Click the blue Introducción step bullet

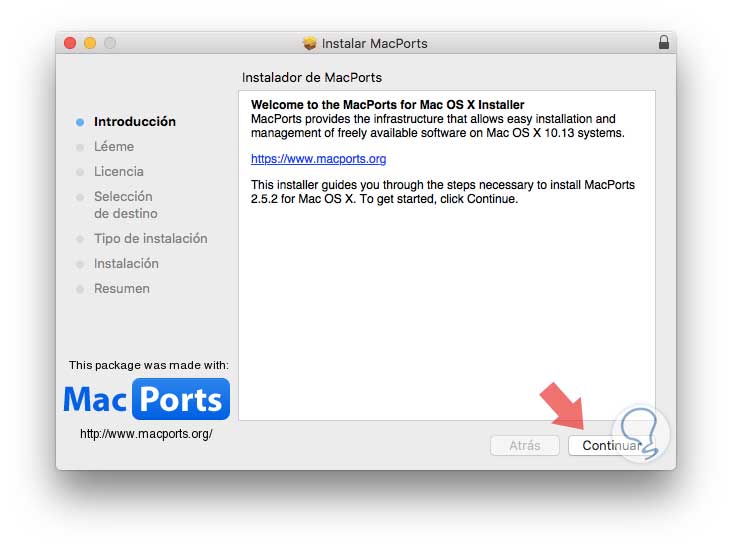(80, 122)
